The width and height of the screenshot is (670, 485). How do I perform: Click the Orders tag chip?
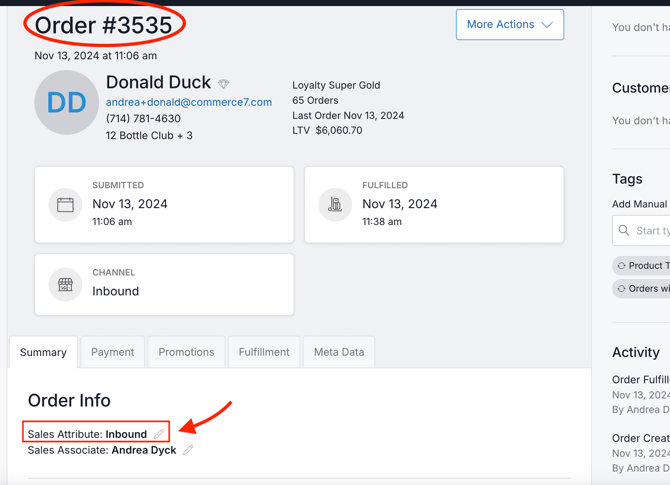[x=645, y=289]
